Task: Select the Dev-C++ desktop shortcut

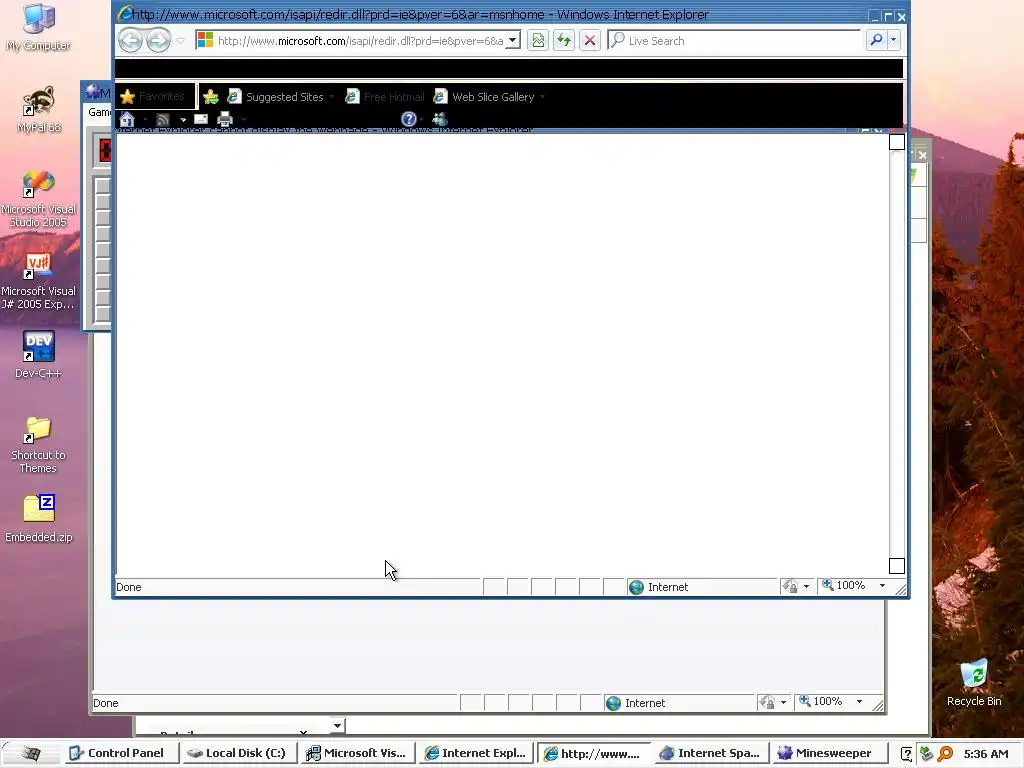Action: point(39,355)
